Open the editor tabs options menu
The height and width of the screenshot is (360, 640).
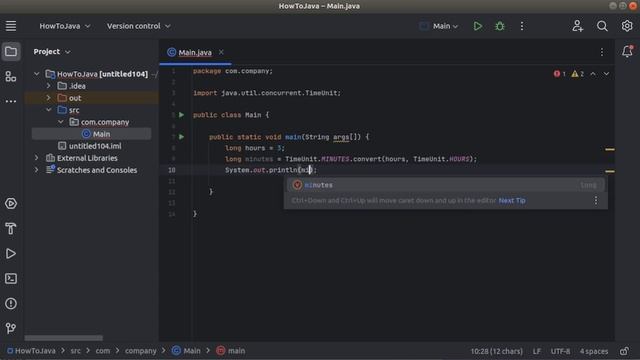point(602,52)
